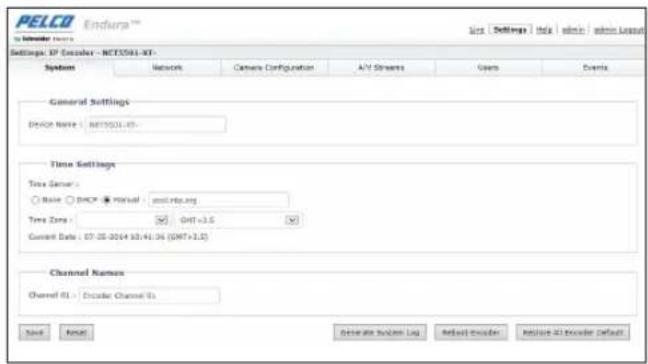The image size is (648, 364).
Task: Click Restore All Encoder Default button
Action: pos(573,333)
